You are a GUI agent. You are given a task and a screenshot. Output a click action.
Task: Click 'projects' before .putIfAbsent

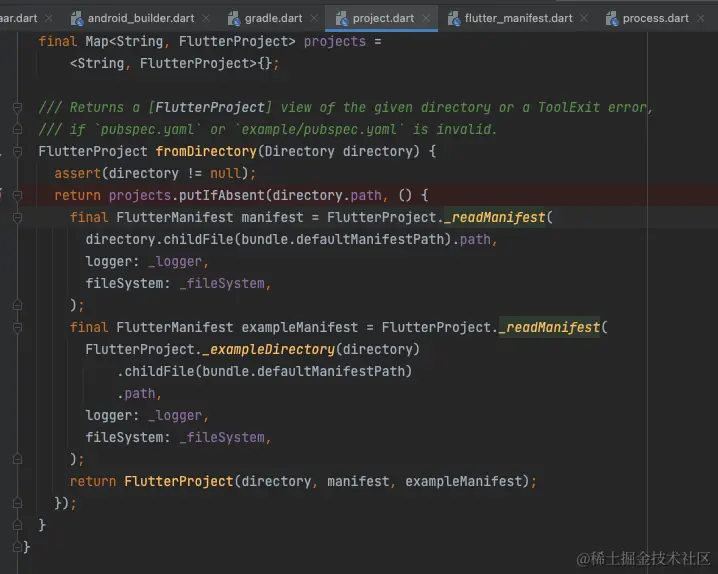coord(140,195)
